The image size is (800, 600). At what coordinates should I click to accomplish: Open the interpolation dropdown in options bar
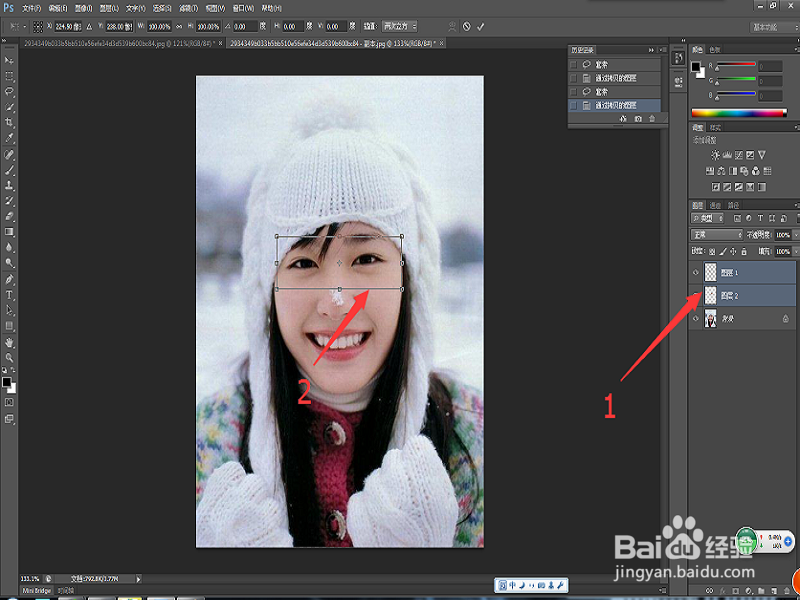click(399, 27)
